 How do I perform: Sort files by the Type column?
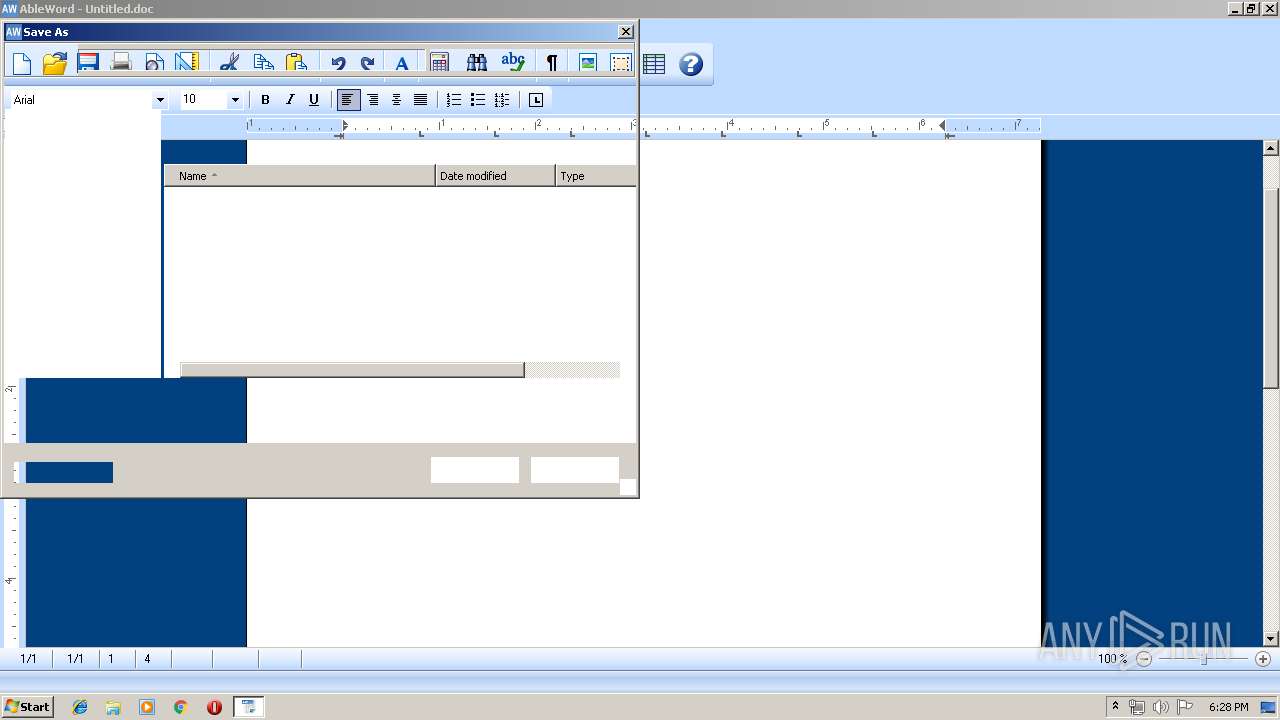[596, 176]
